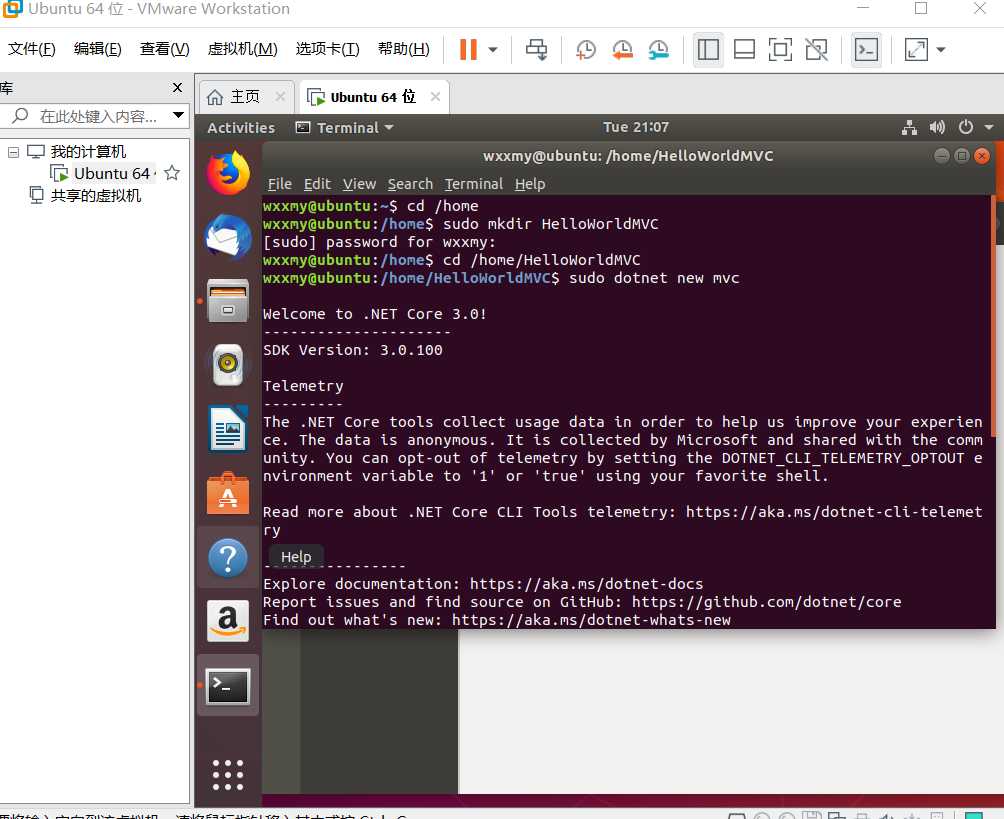This screenshot has height=819, width=1004.
Task: Open Ubuntu Software from the dock
Action: 228,493
